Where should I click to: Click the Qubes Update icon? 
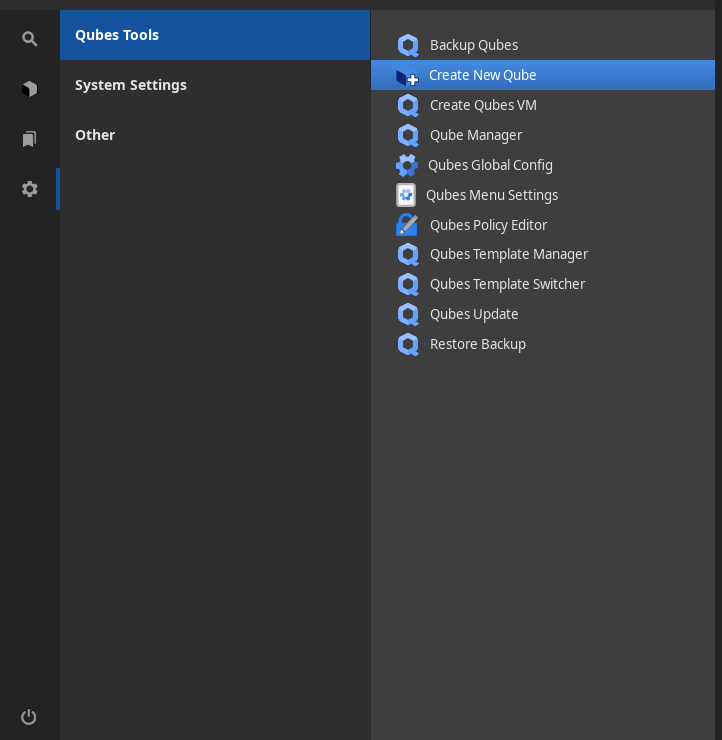tap(408, 314)
